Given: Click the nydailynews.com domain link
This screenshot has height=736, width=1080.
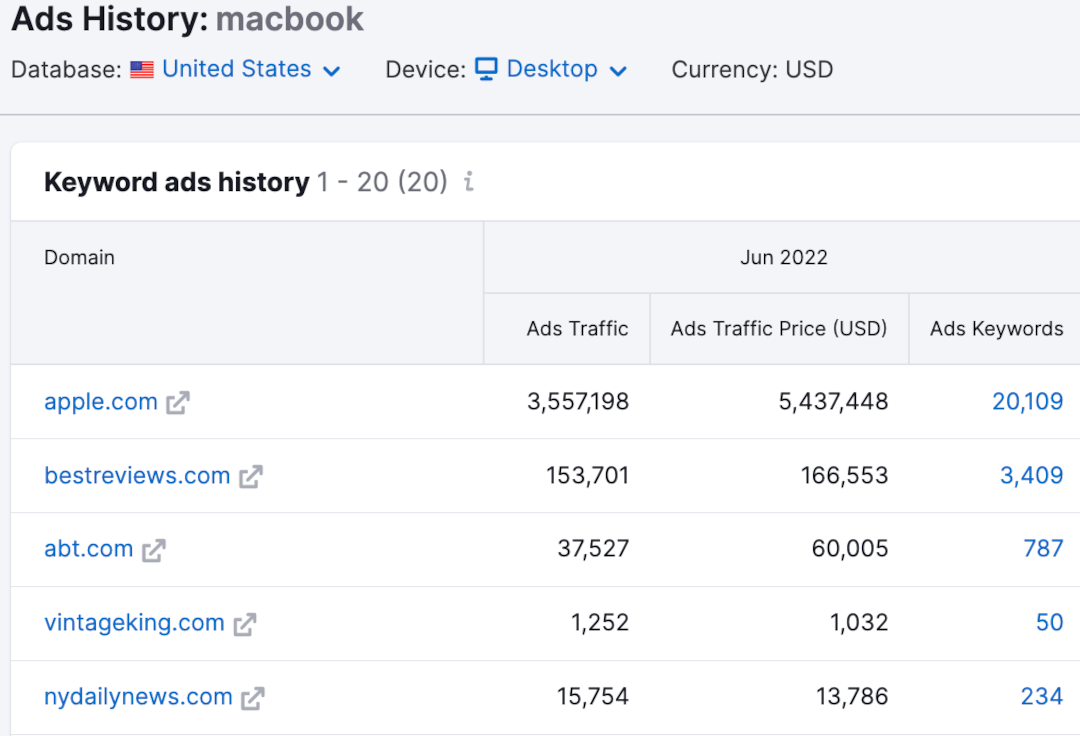Looking at the screenshot, I should (x=137, y=697).
